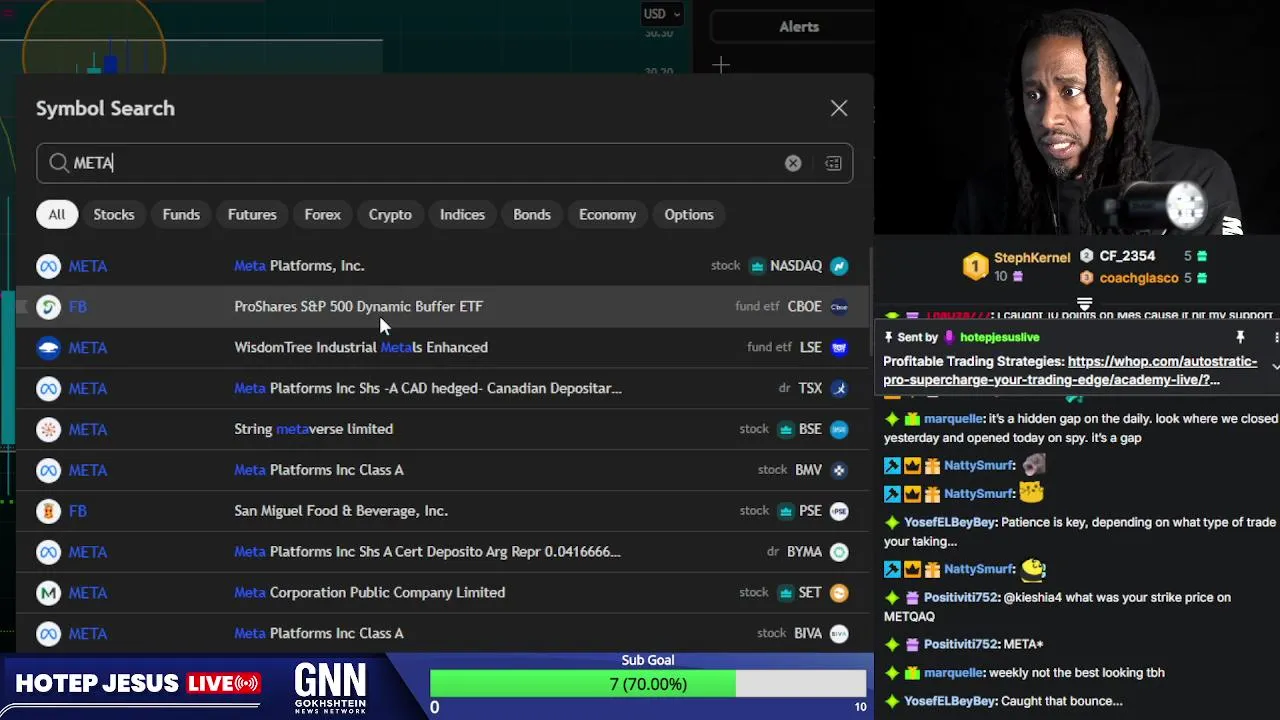This screenshot has width=1280, height=720.
Task: Click the pin icon on pinned chat message
Action: point(1240,337)
